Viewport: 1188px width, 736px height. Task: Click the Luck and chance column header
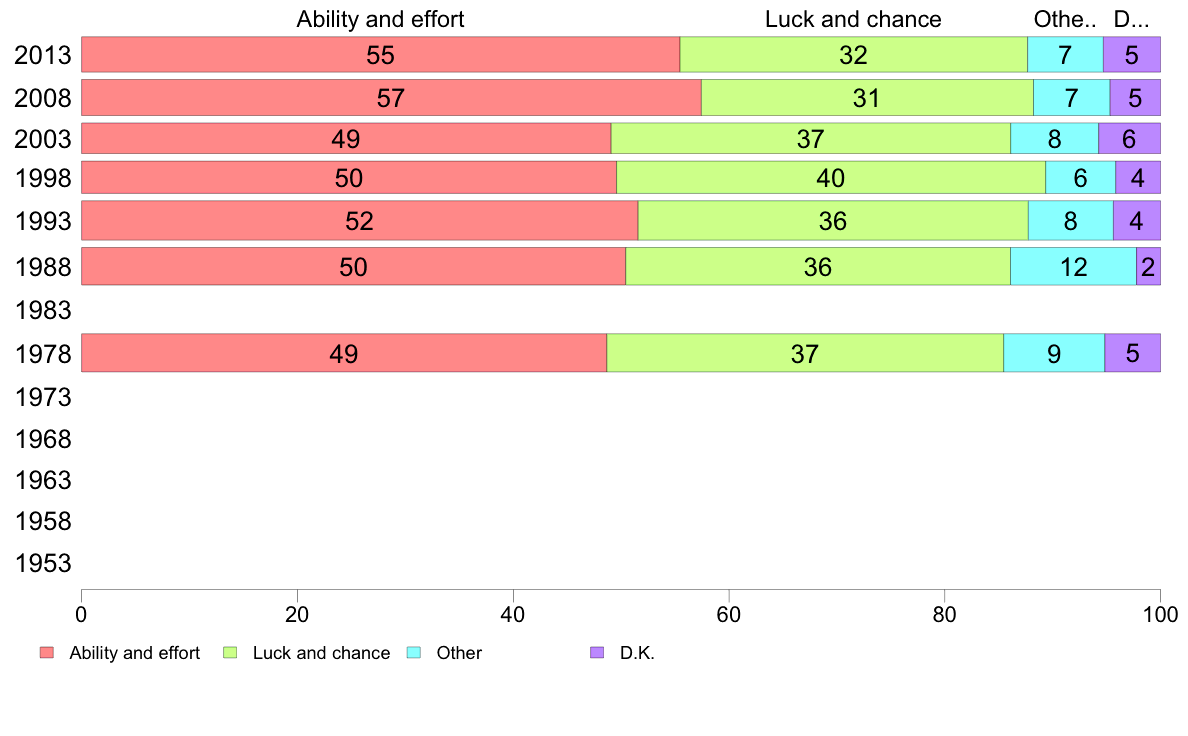pos(853,19)
